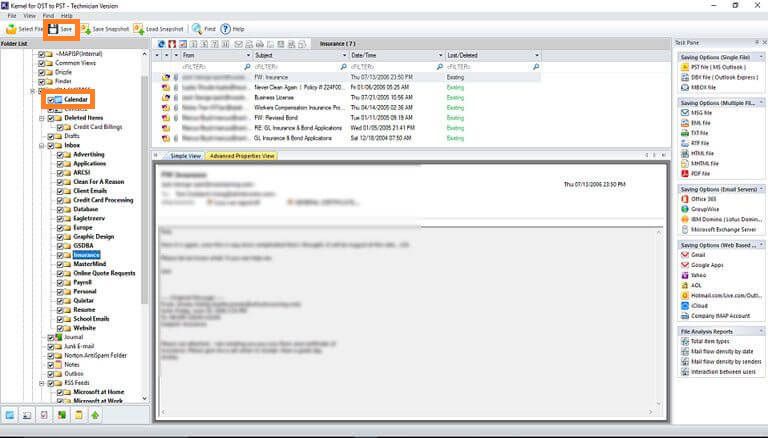Choose Google Apps saving option
This screenshot has height=438, width=768.
(702, 265)
